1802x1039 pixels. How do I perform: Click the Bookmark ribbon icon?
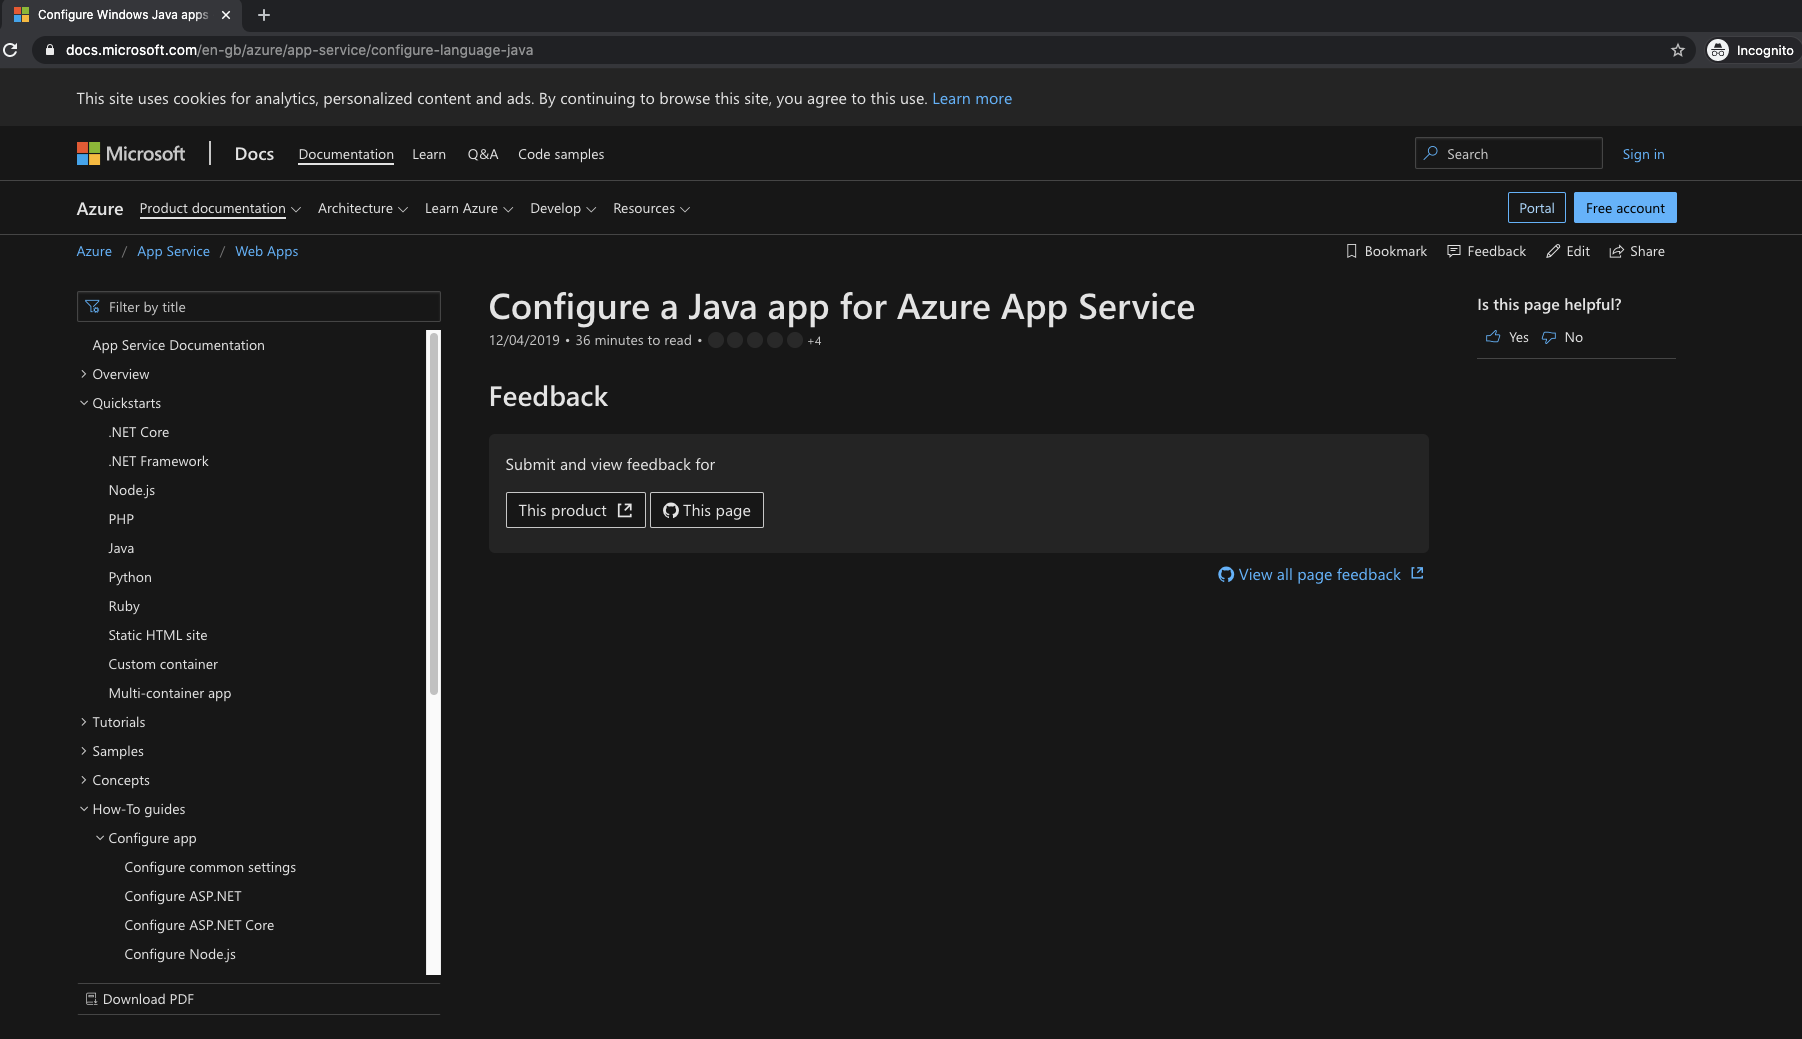[x=1352, y=251]
